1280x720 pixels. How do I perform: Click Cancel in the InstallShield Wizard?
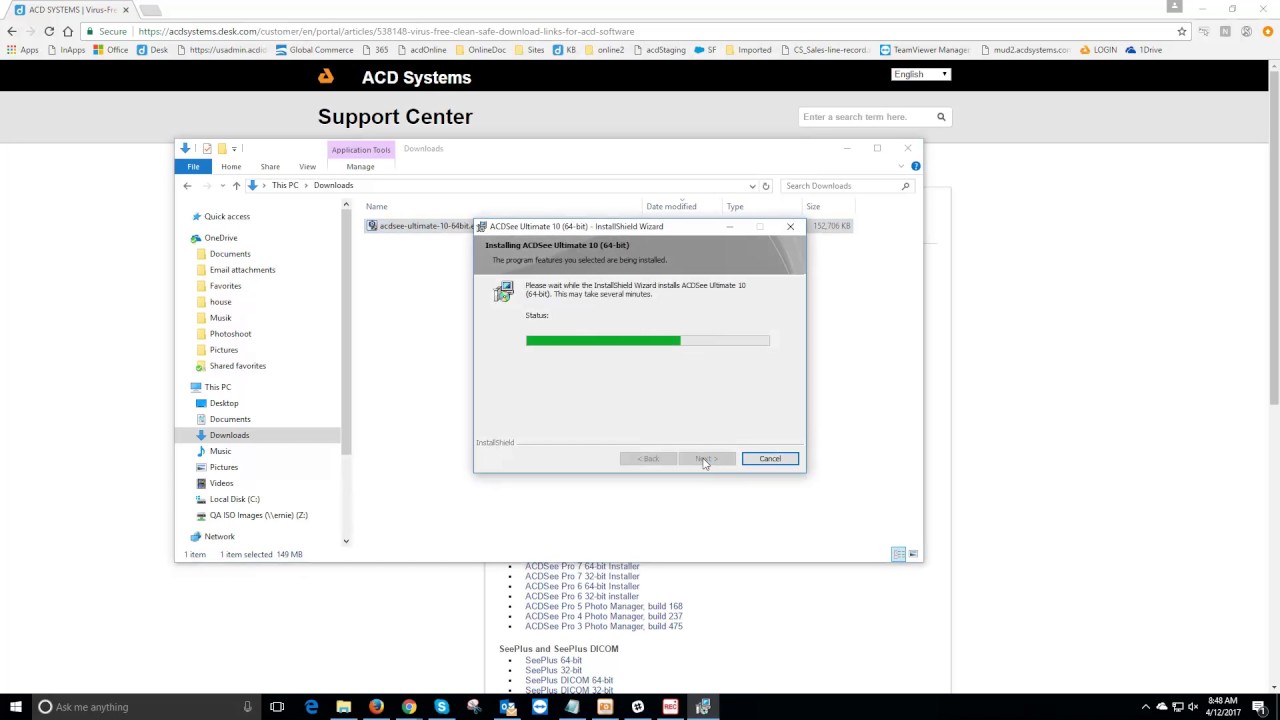770,458
